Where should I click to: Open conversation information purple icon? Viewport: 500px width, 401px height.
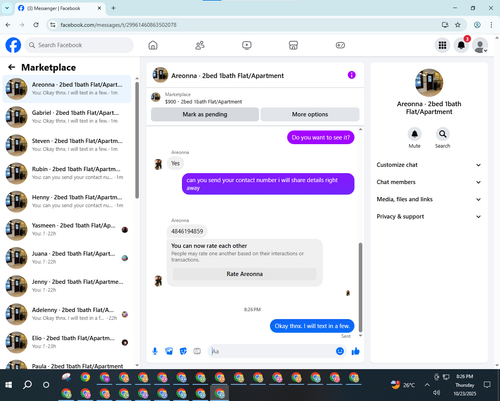(x=352, y=75)
